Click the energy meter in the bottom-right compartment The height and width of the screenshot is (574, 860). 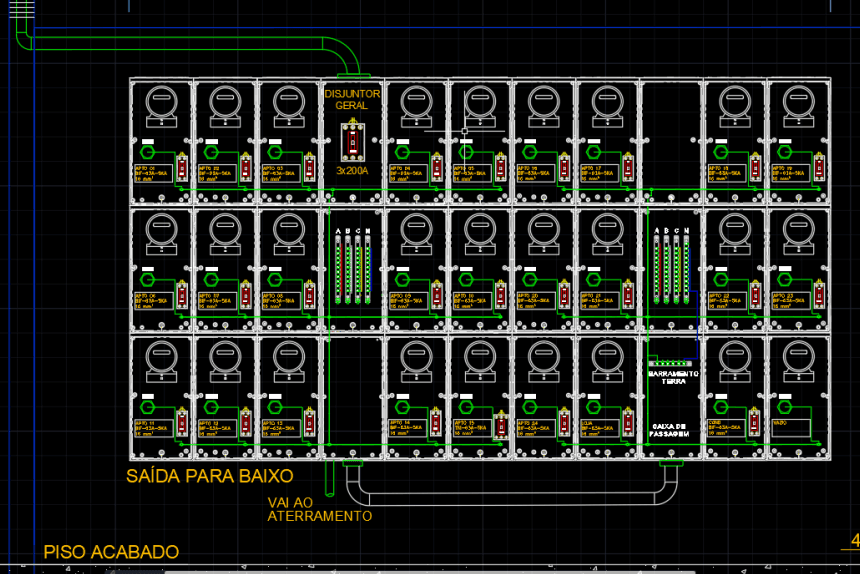(x=798, y=360)
